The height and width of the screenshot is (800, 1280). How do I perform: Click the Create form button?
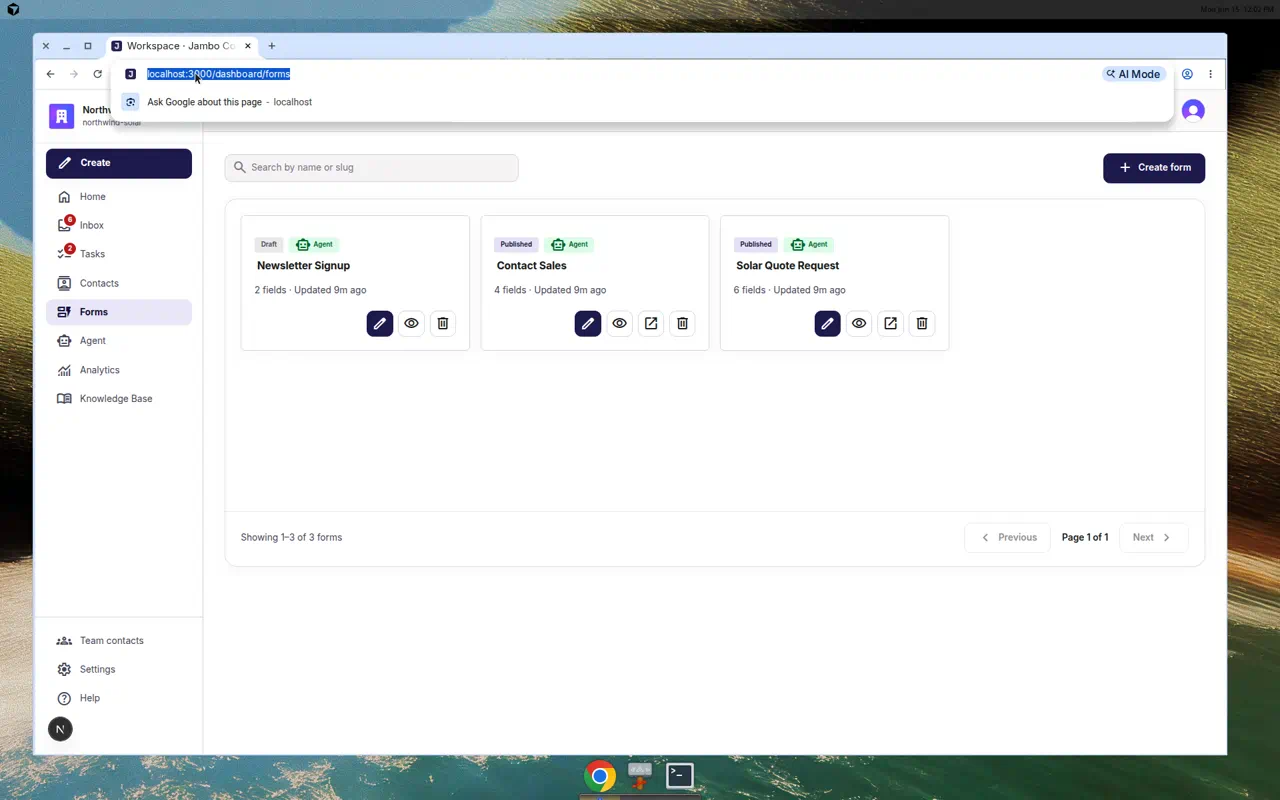1154,168
